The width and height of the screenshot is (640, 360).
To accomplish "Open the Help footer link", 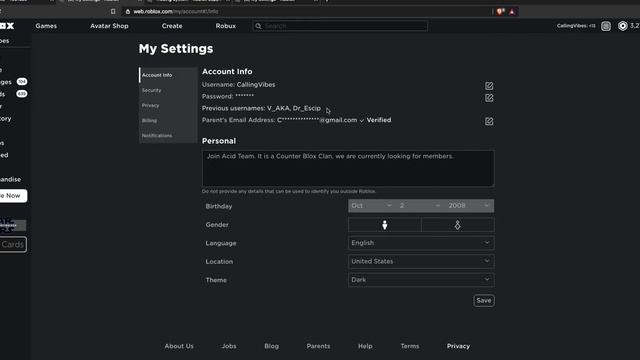I will (365, 346).
